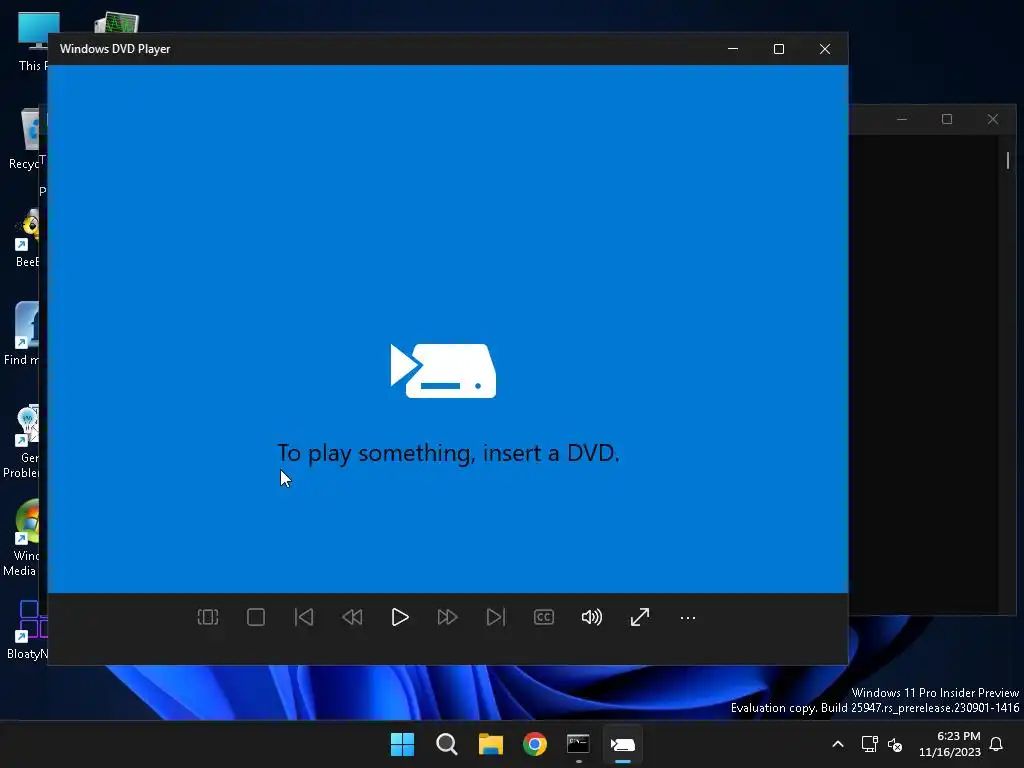This screenshot has height=768, width=1024.
Task: Click the background window's scrollbar thumb
Action: click(x=1008, y=160)
